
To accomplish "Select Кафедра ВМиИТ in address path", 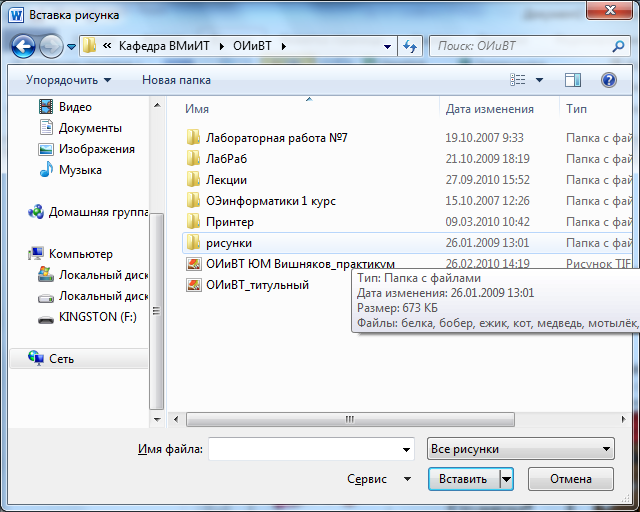I will pos(164,46).
